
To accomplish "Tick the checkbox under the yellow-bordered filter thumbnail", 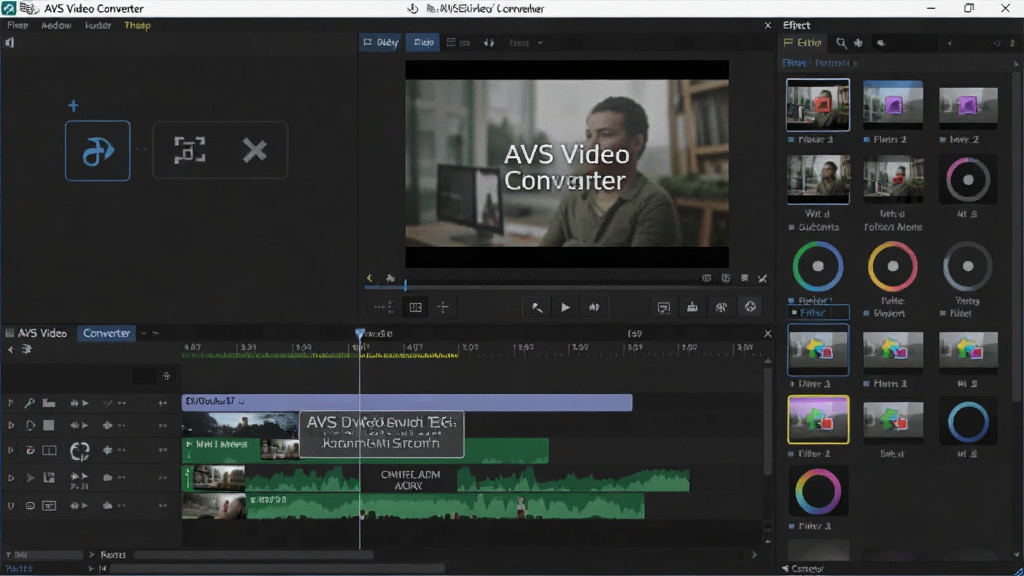I will (792, 454).
